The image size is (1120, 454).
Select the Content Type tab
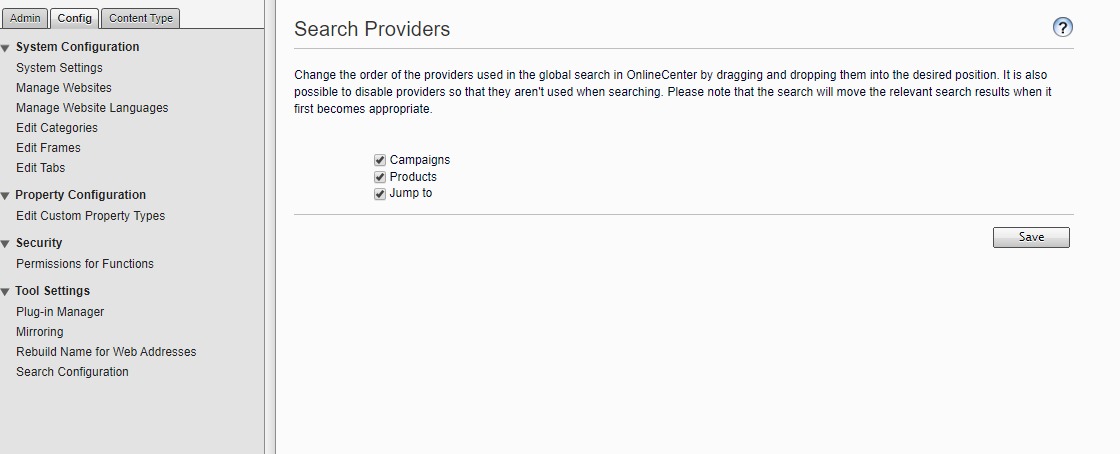click(x=140, y=18)
